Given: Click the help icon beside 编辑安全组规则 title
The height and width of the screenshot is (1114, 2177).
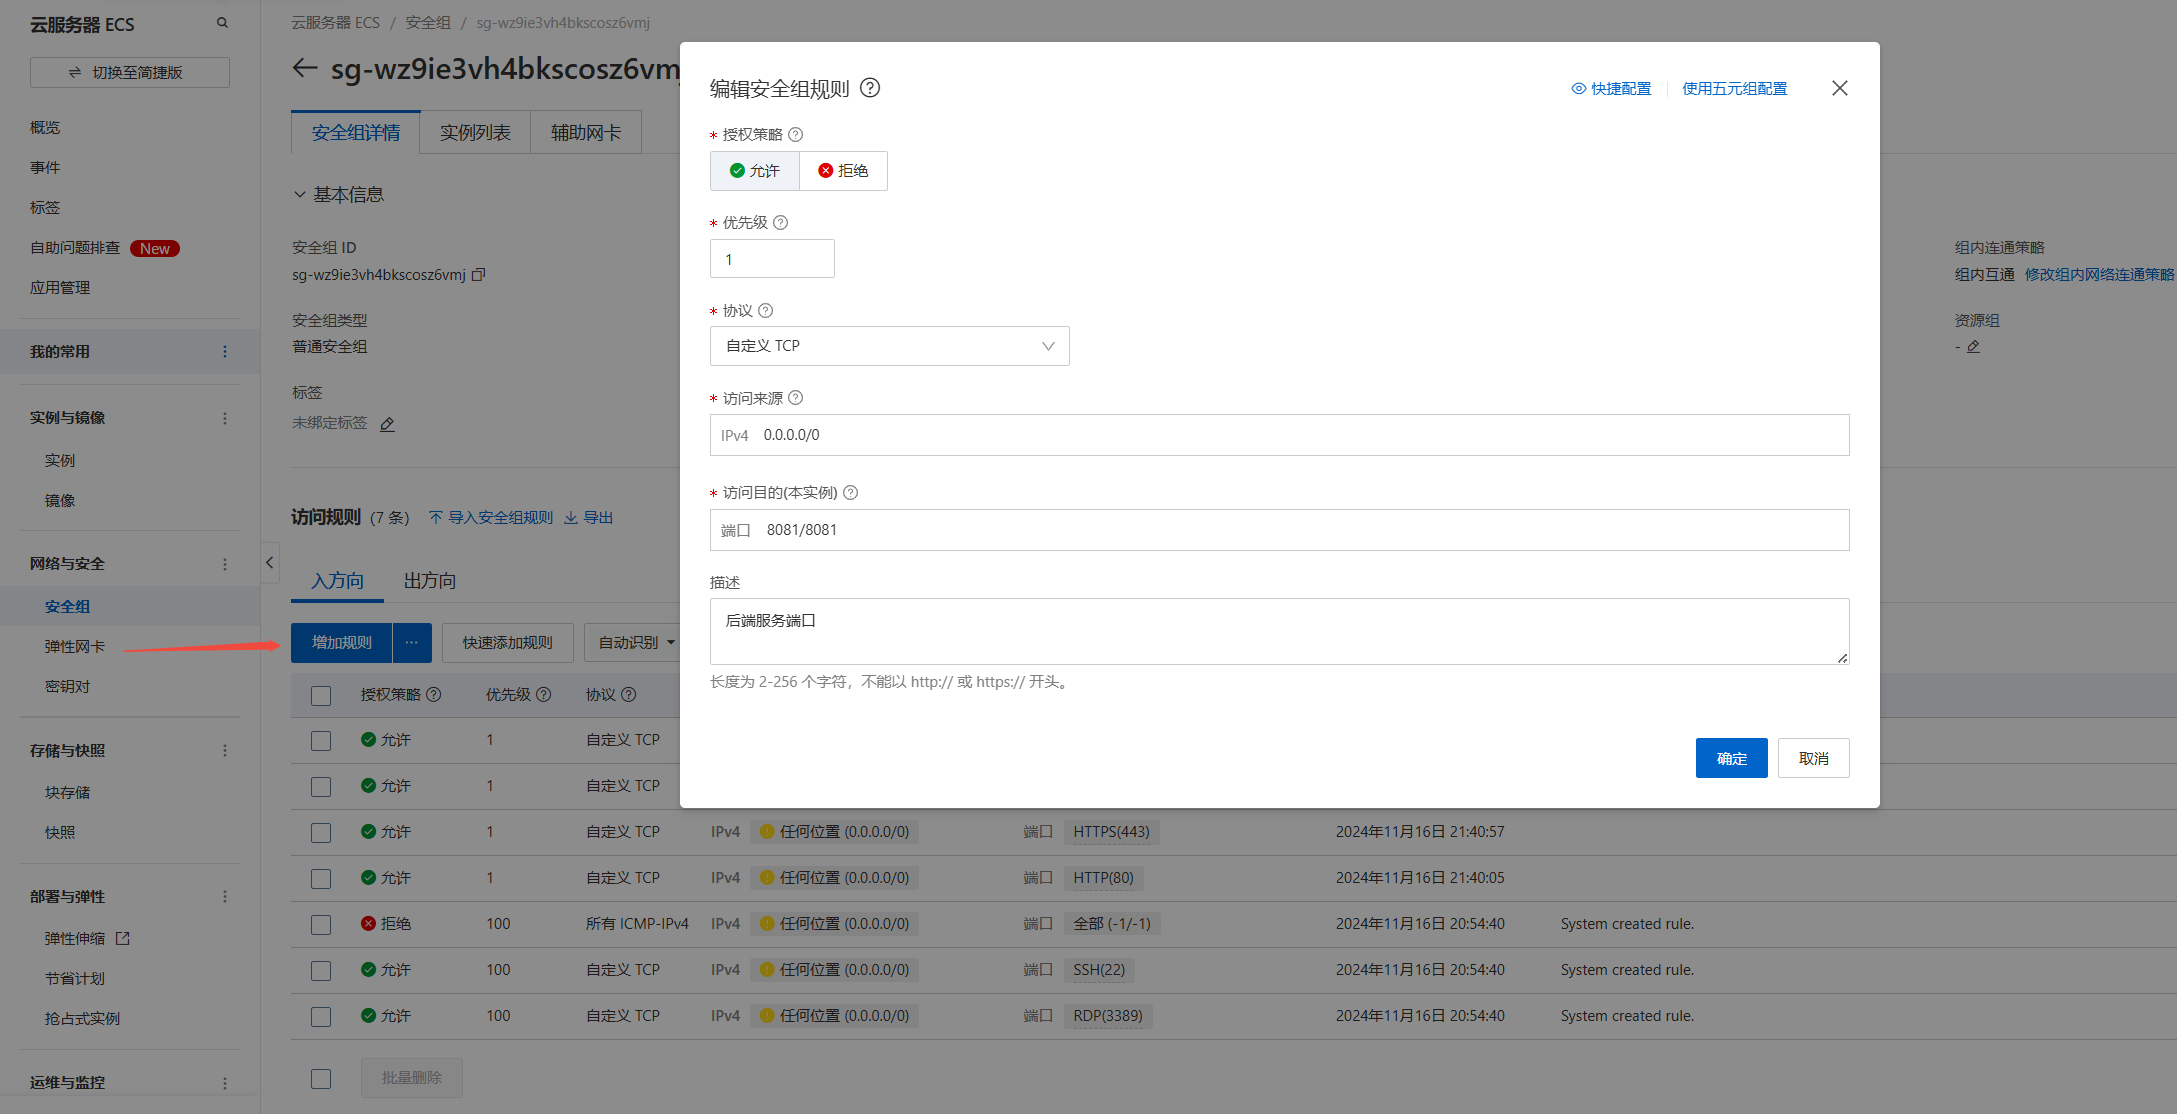Looking at the screenshot, I should point(870,88).
